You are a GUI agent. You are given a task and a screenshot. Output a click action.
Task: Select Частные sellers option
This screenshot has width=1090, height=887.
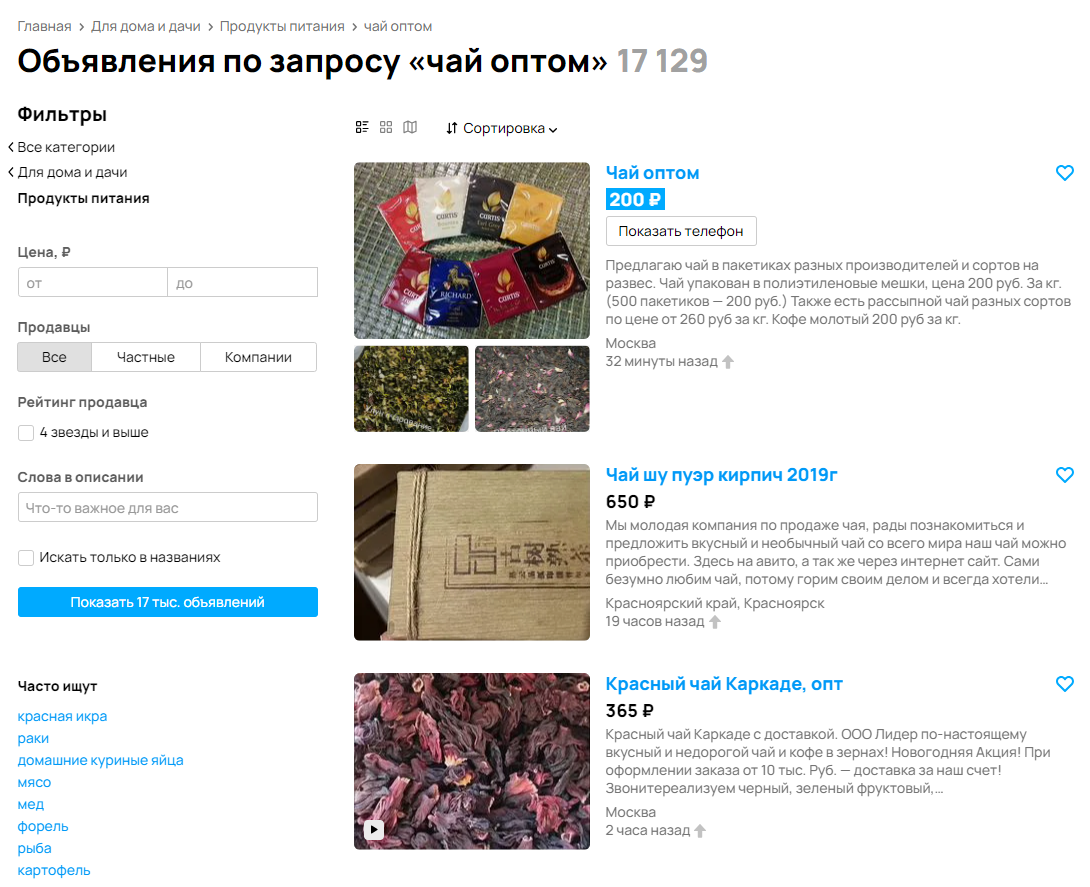point(146,357)
